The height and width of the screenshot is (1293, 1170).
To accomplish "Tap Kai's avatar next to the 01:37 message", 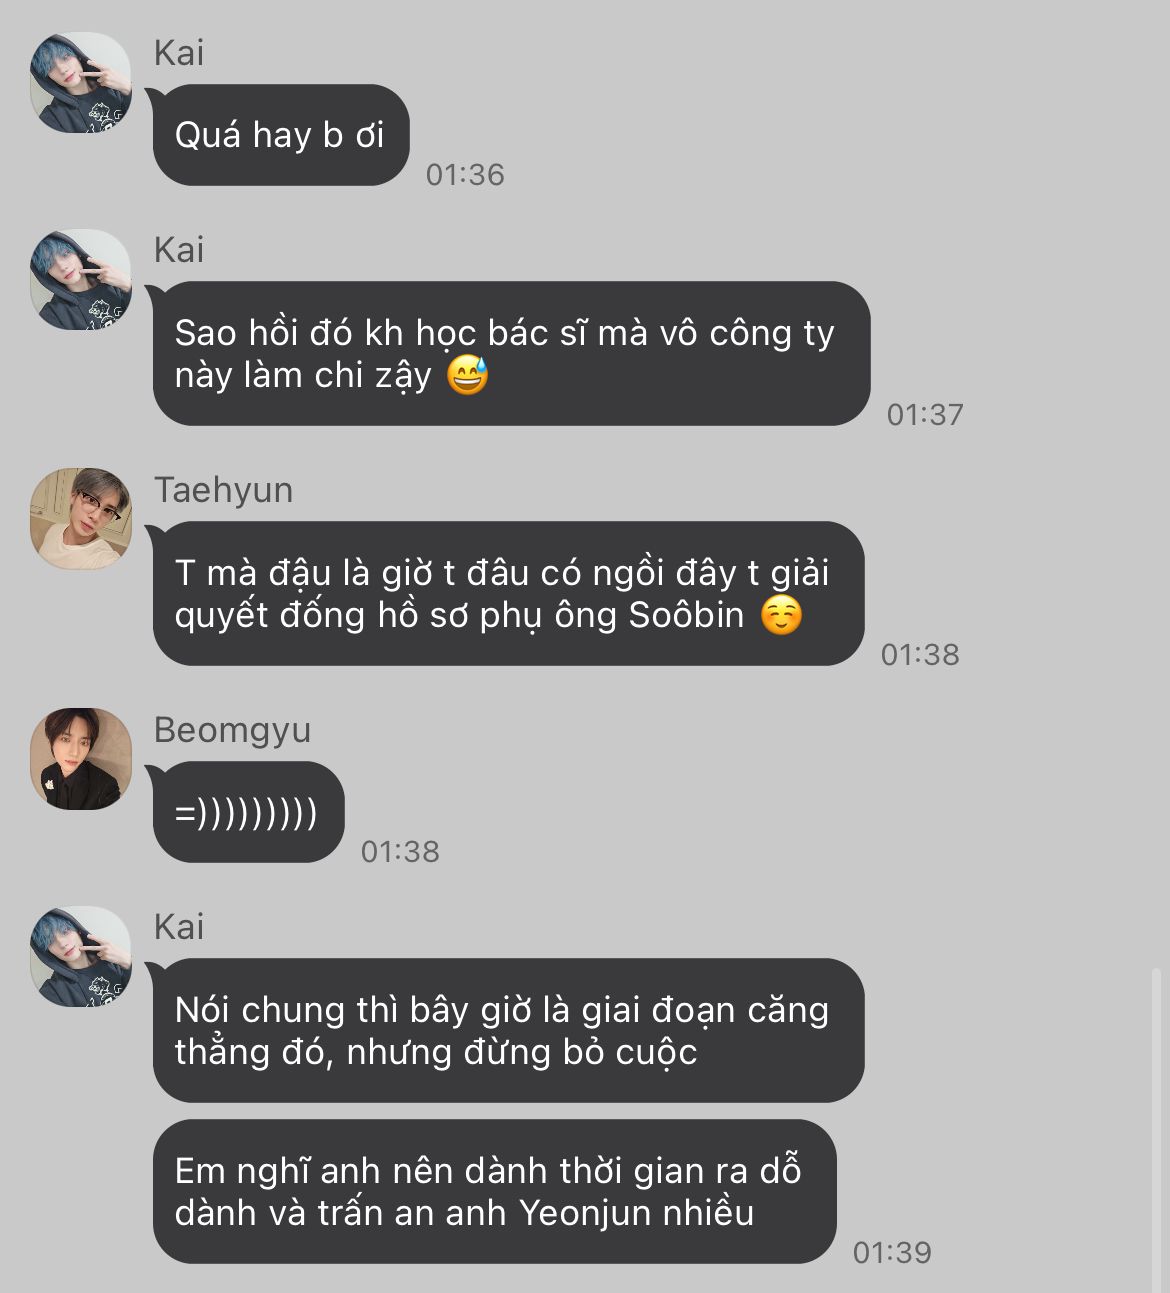I will tap(81, 280).
